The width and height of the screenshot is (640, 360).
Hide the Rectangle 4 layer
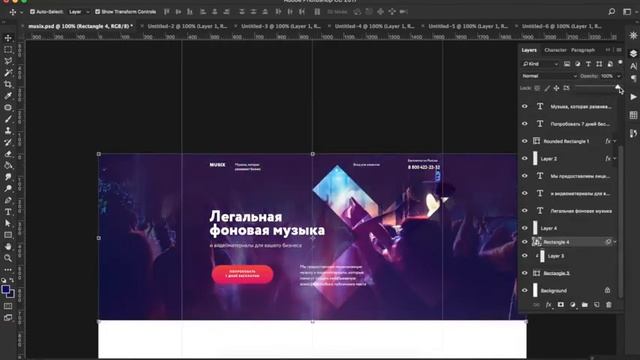point(525,242)
